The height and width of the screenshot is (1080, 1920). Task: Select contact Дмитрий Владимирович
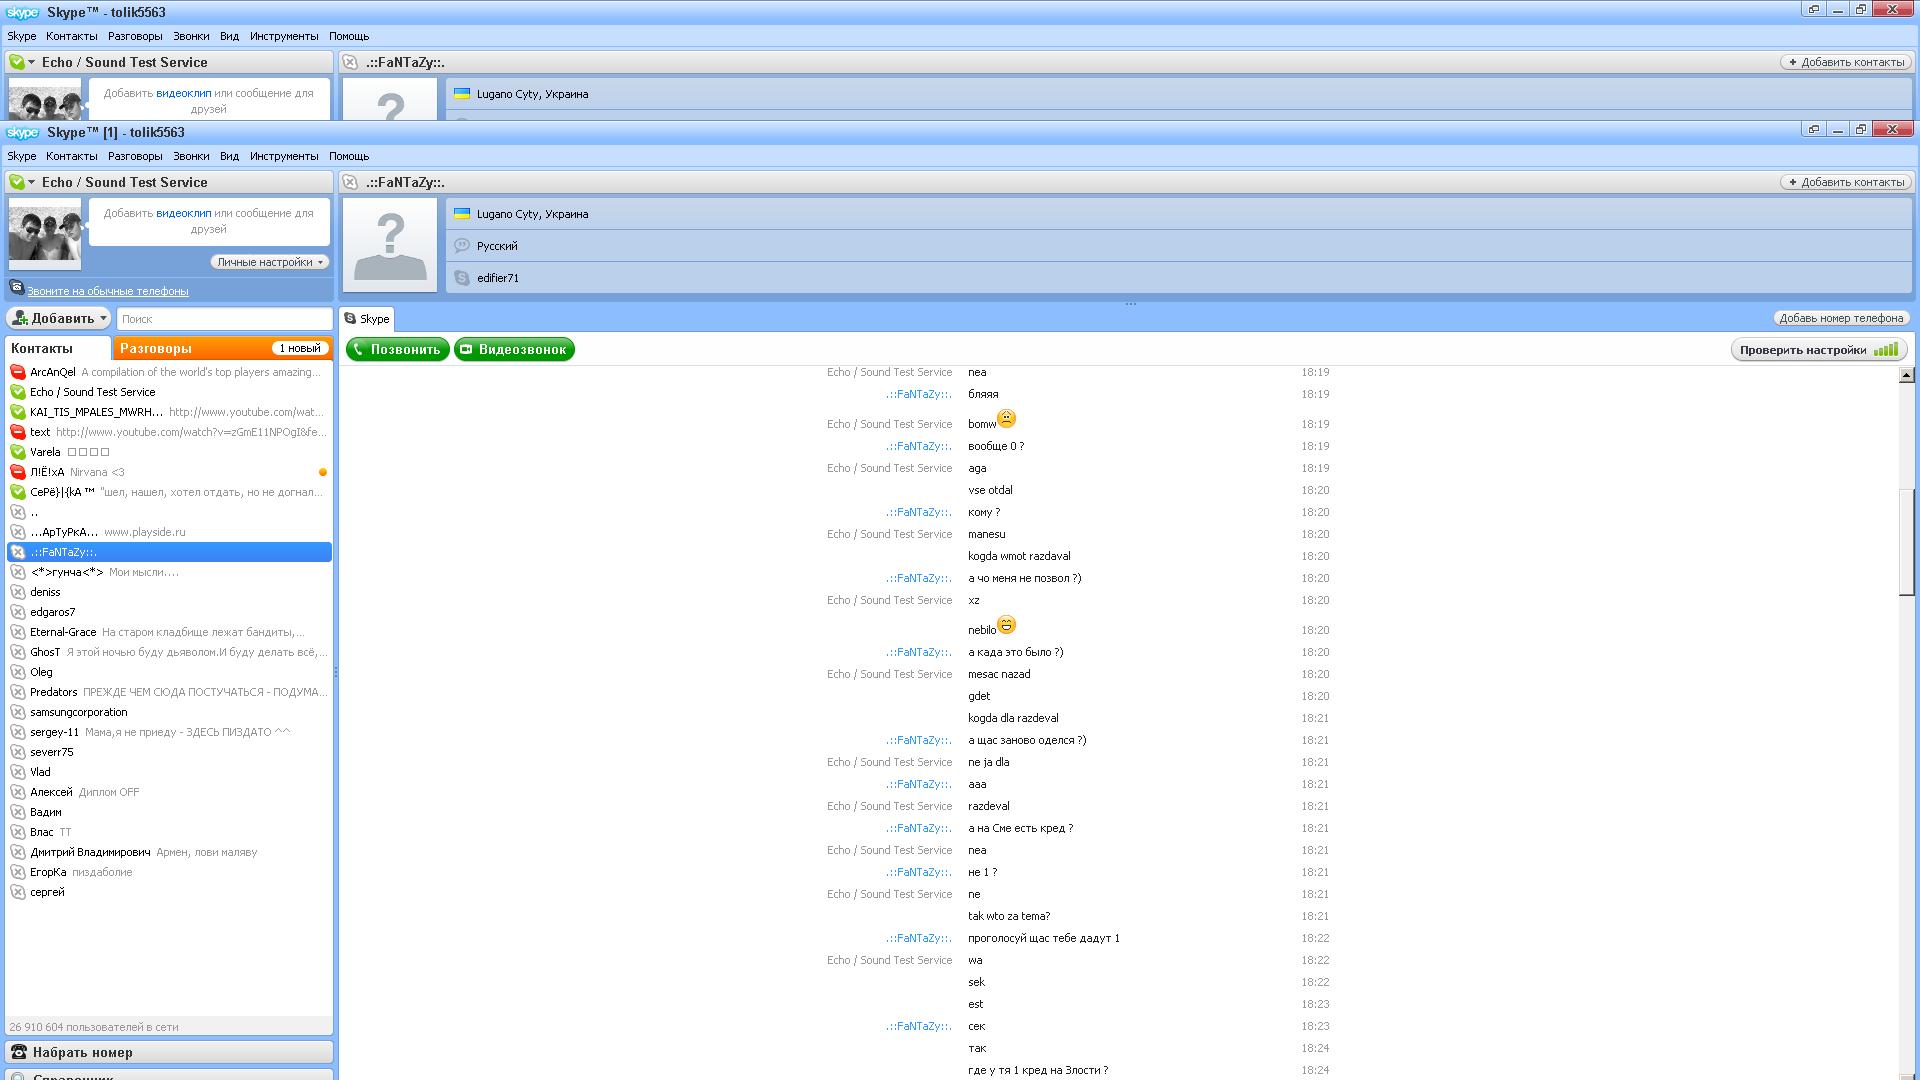pyautogui.click(x=169, y=852)
